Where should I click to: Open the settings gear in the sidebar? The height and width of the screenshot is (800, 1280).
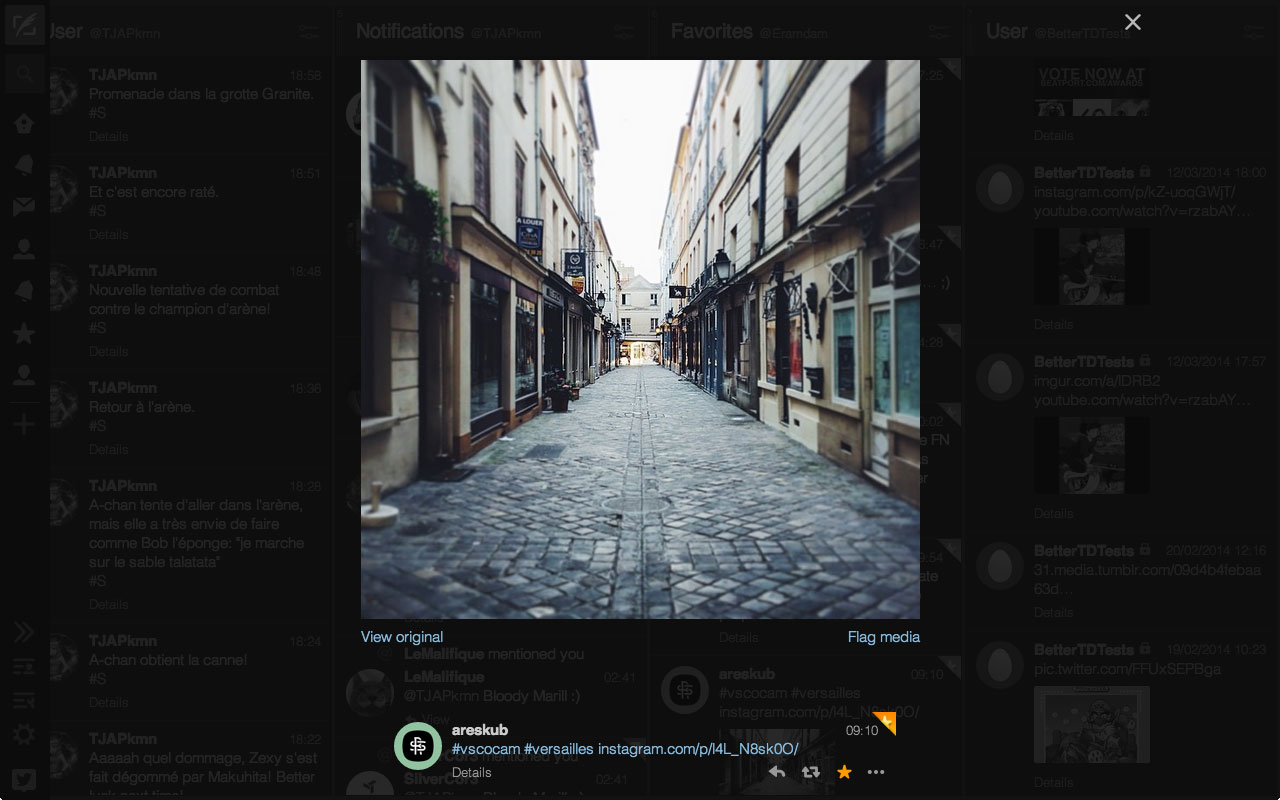pos(24,735)
